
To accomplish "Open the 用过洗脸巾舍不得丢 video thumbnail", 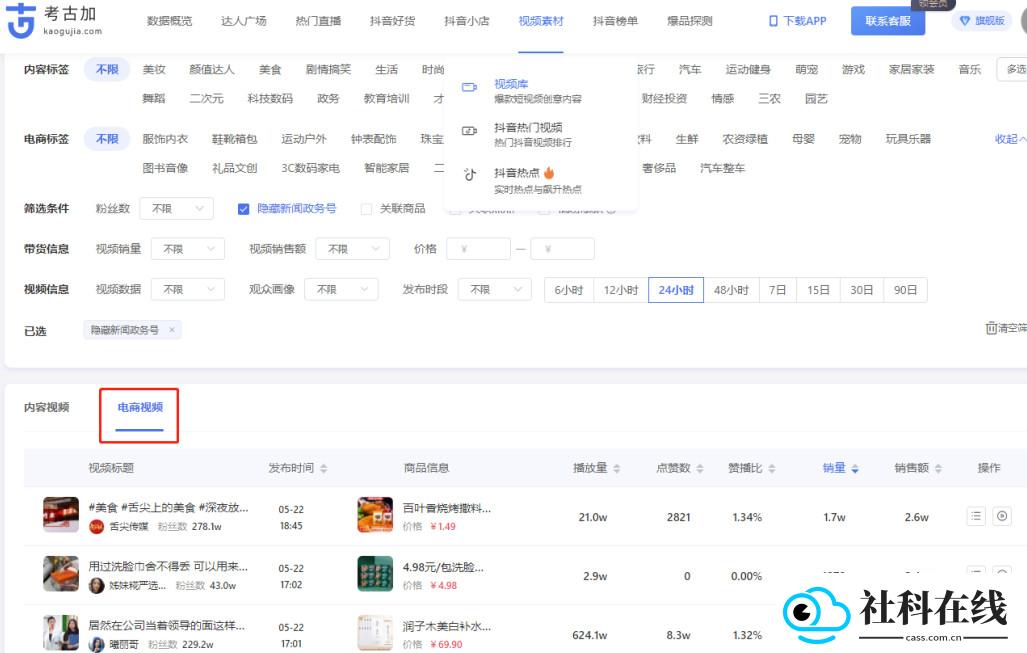I will pos(61,574).
